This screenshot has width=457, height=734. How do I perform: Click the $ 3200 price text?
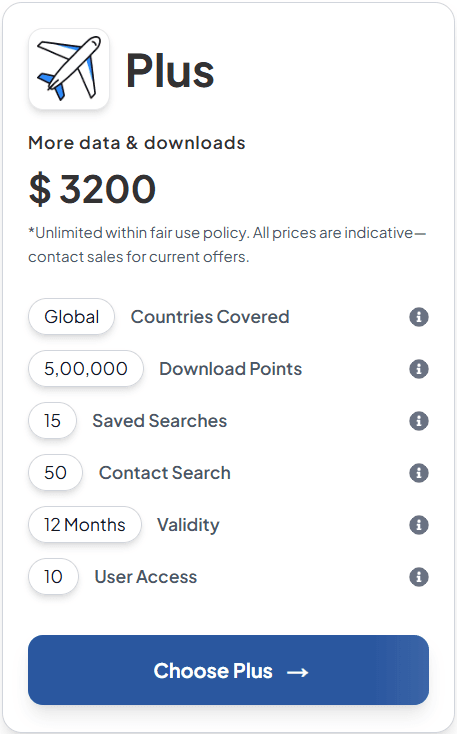(x=92, y=189)
